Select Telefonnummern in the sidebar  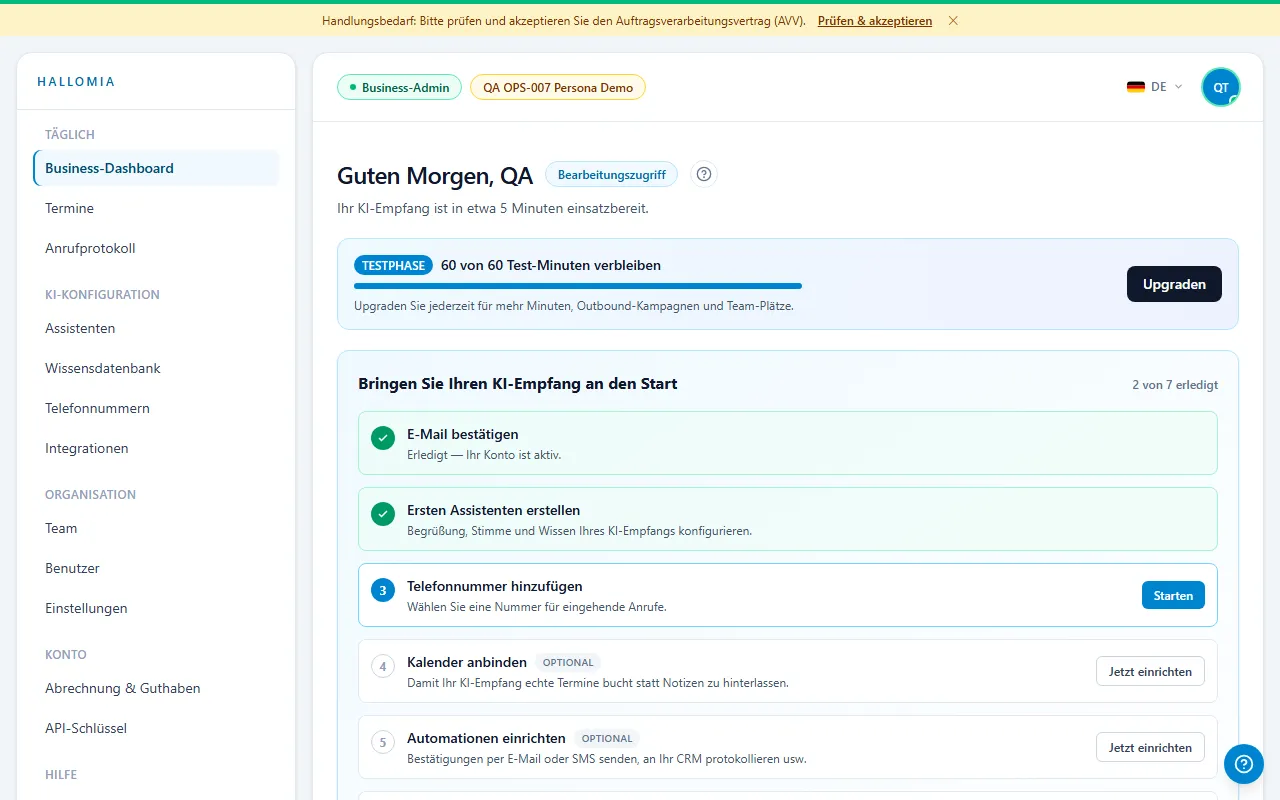click(x=156, y=408)
